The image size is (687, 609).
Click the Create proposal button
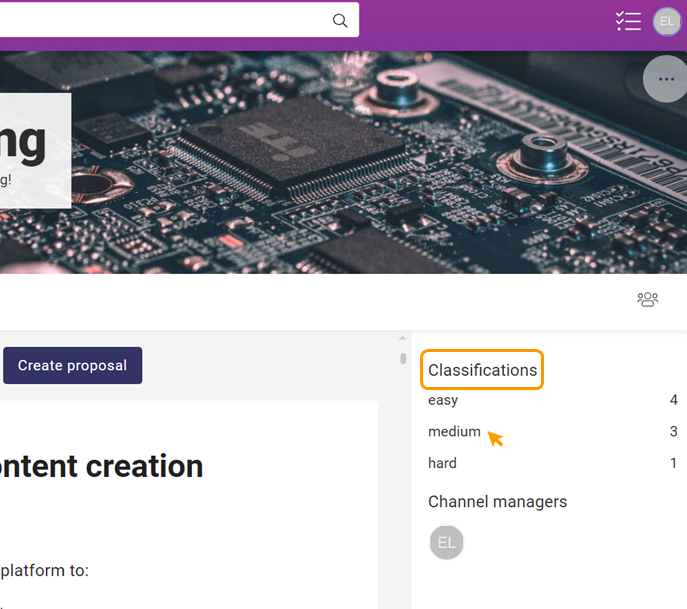[72, 366]
